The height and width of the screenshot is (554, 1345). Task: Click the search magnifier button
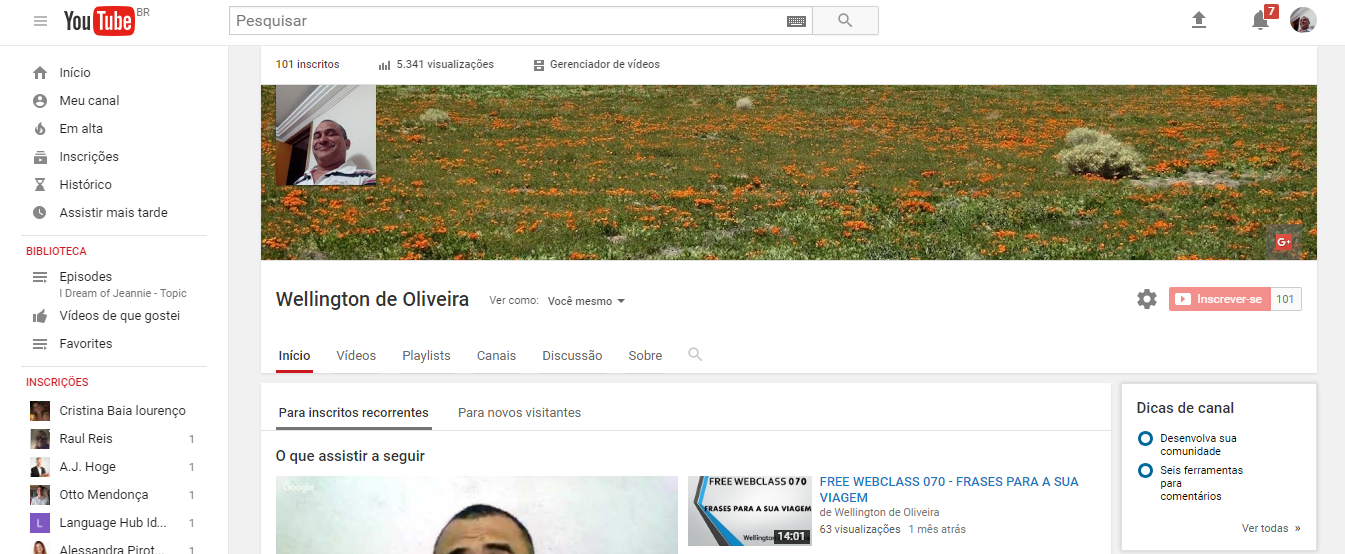coord(845,21)
